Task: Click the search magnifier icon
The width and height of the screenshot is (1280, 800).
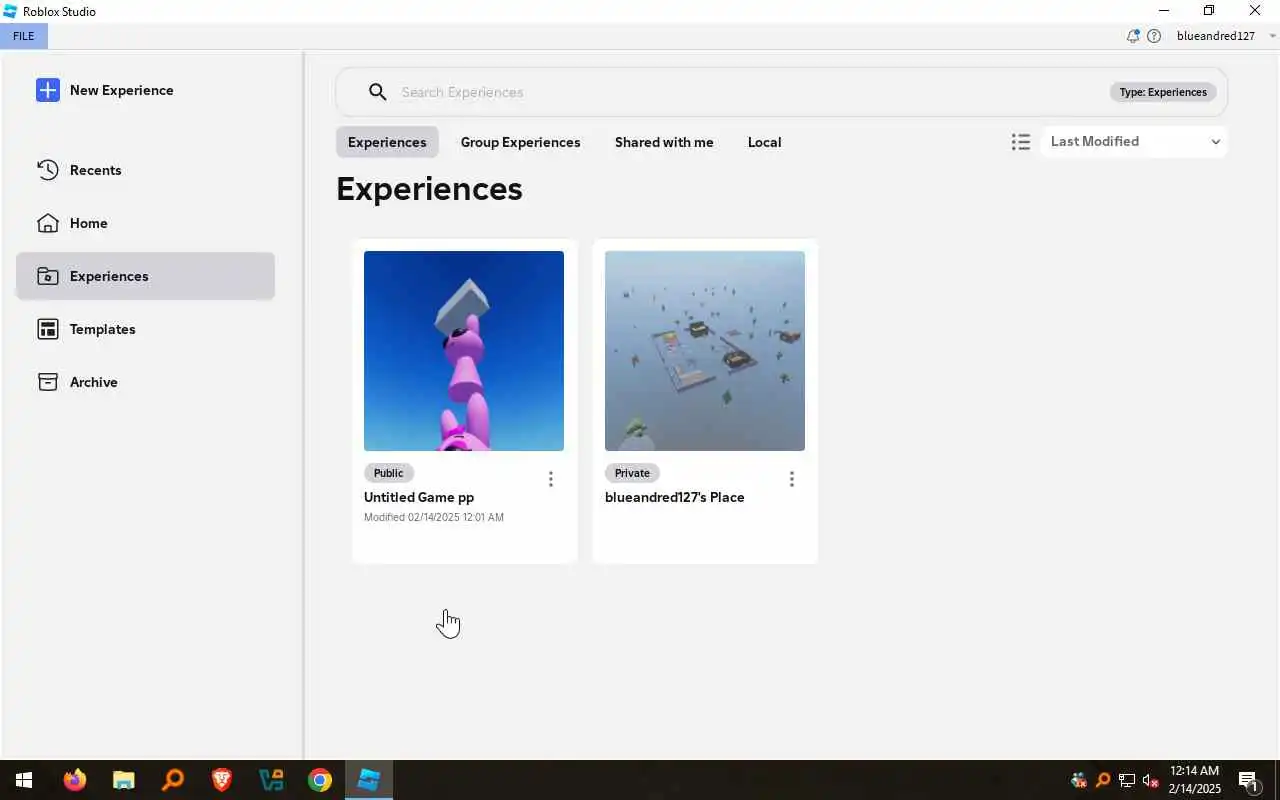Action: pyautogui.click(x=377, y=92)
